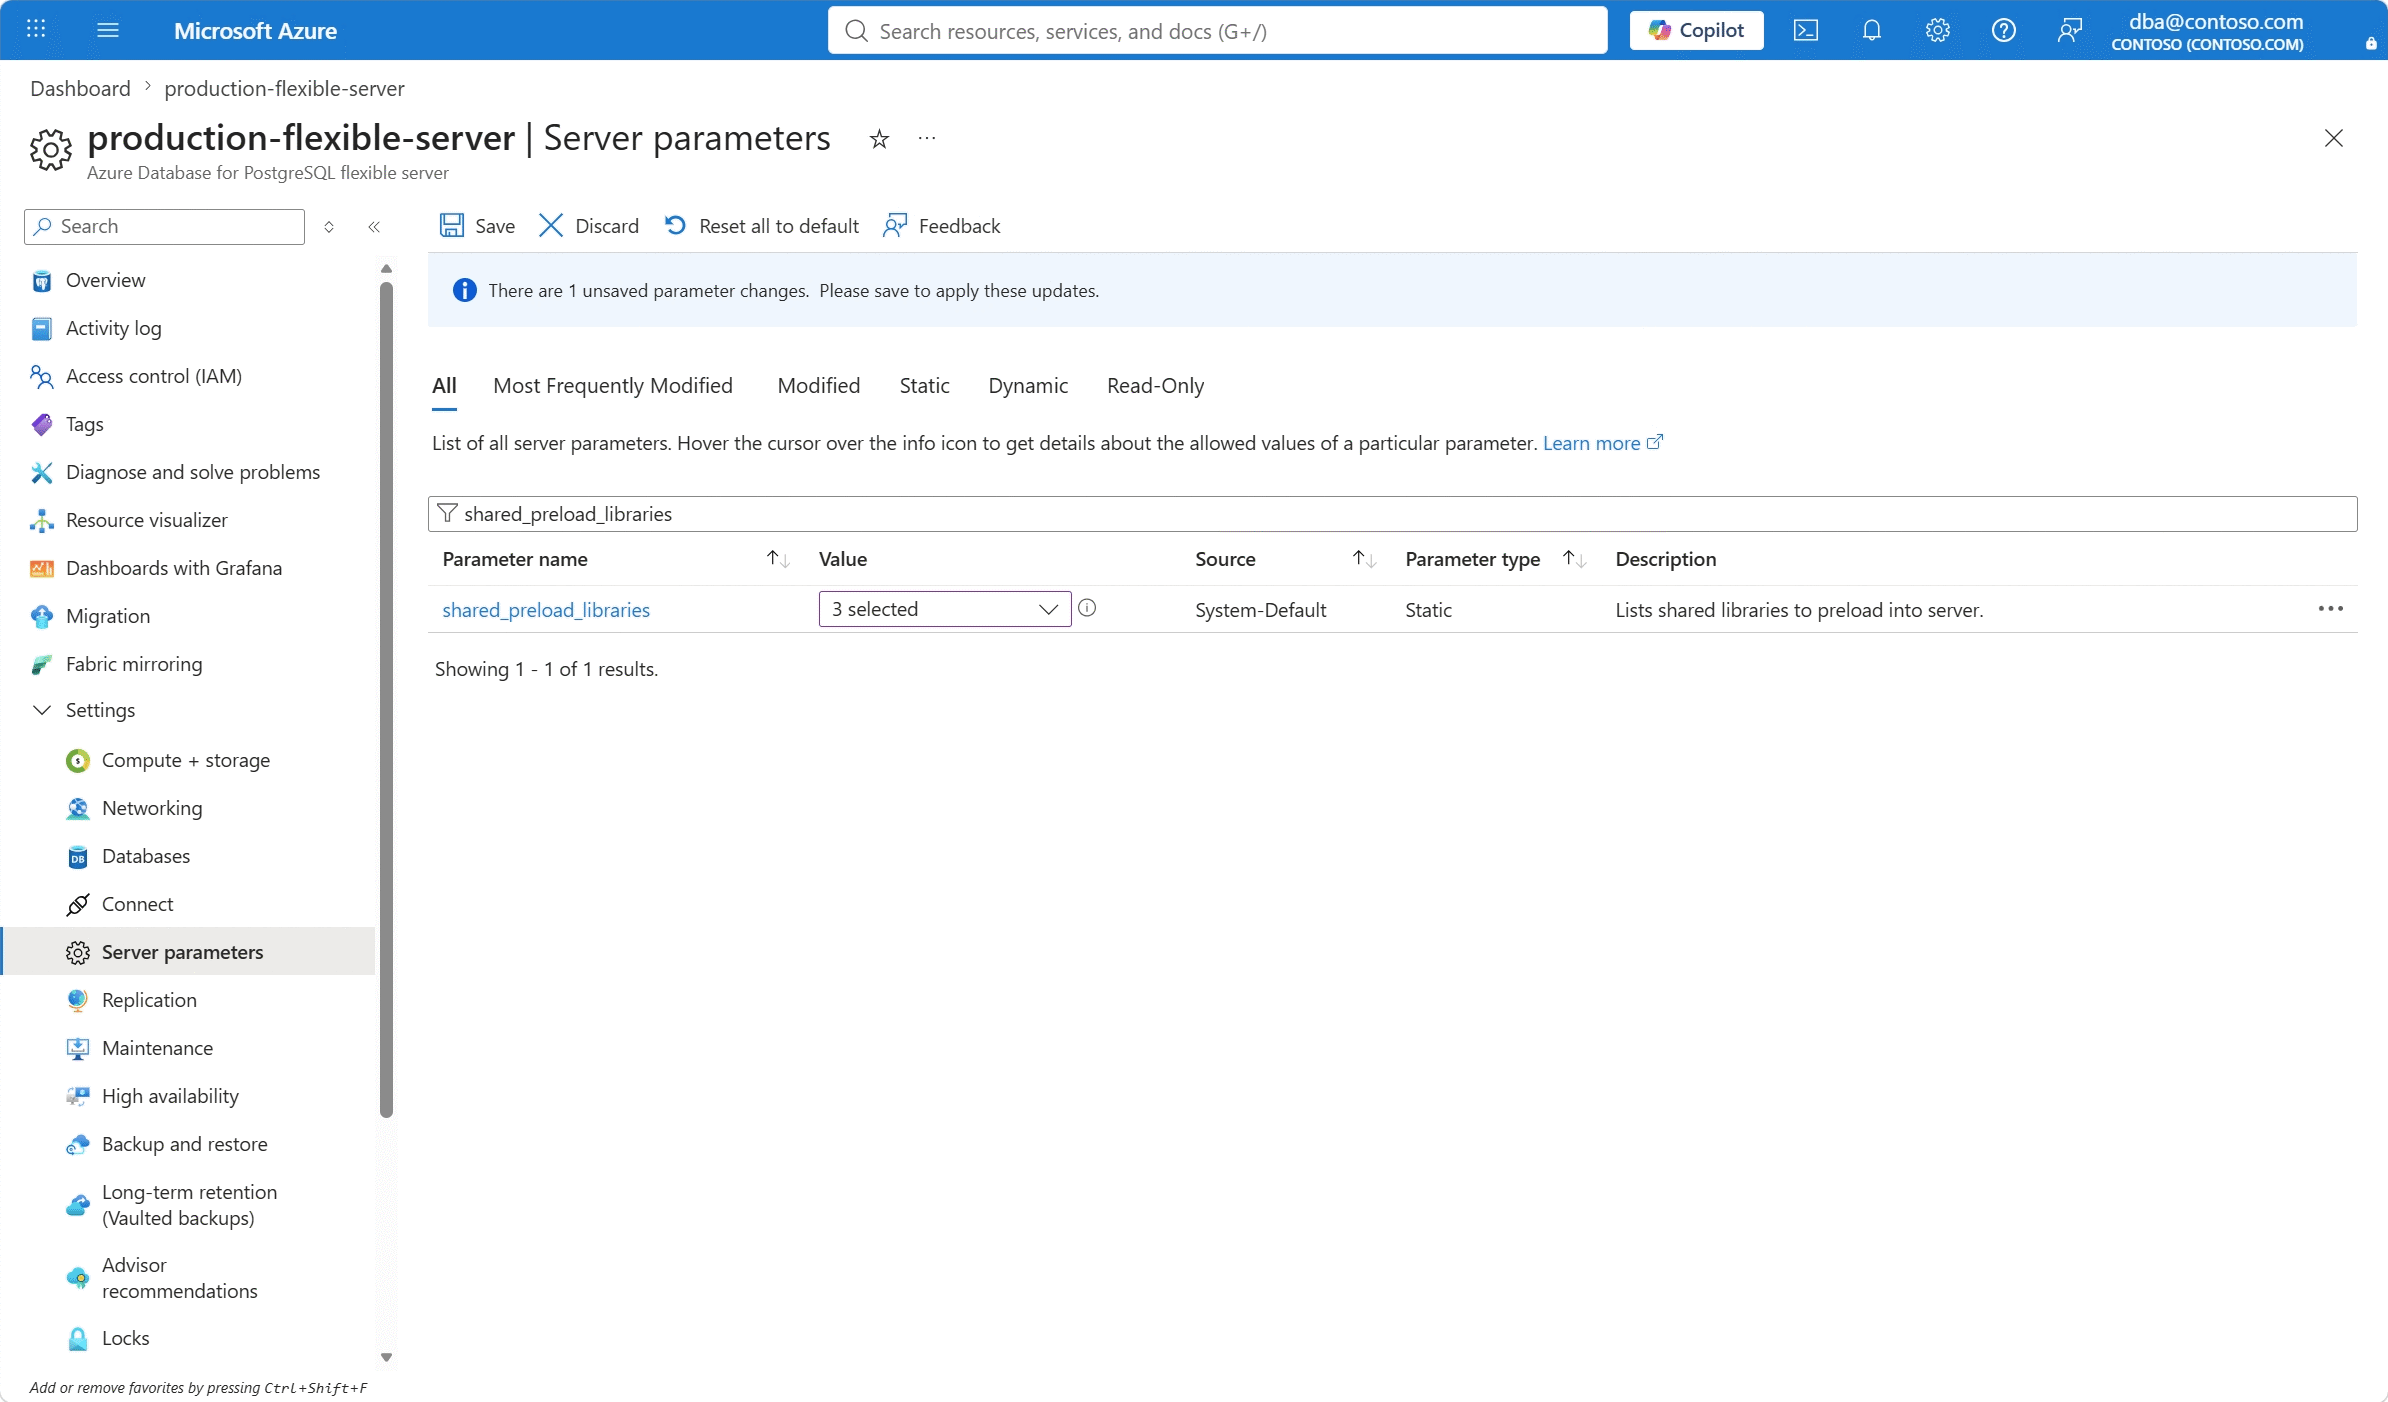Open Long-term retention (Vaulted backups)

189,1205
